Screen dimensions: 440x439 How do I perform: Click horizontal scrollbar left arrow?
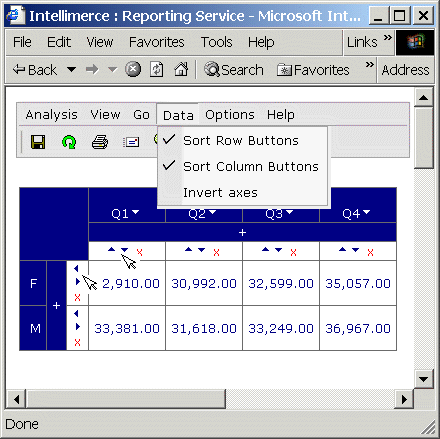click(x=17, y=399)
